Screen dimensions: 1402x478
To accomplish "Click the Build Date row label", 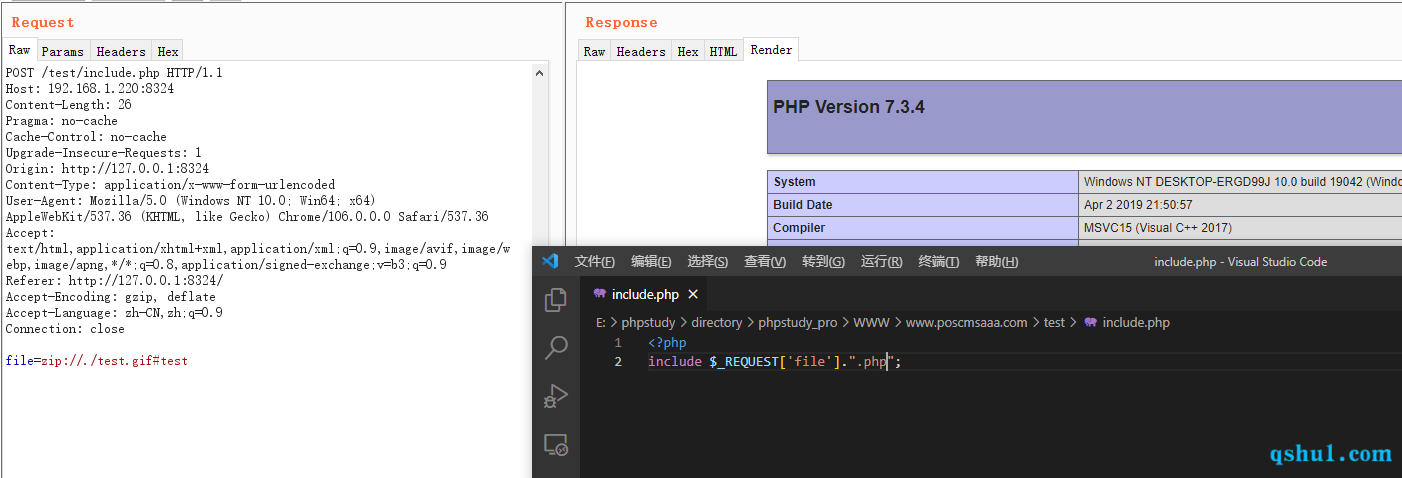I will [x=803, y=205].
